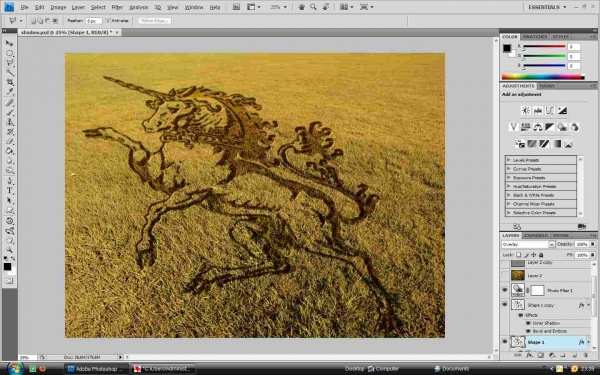Click the Feather input field

[x=93, y=21]
